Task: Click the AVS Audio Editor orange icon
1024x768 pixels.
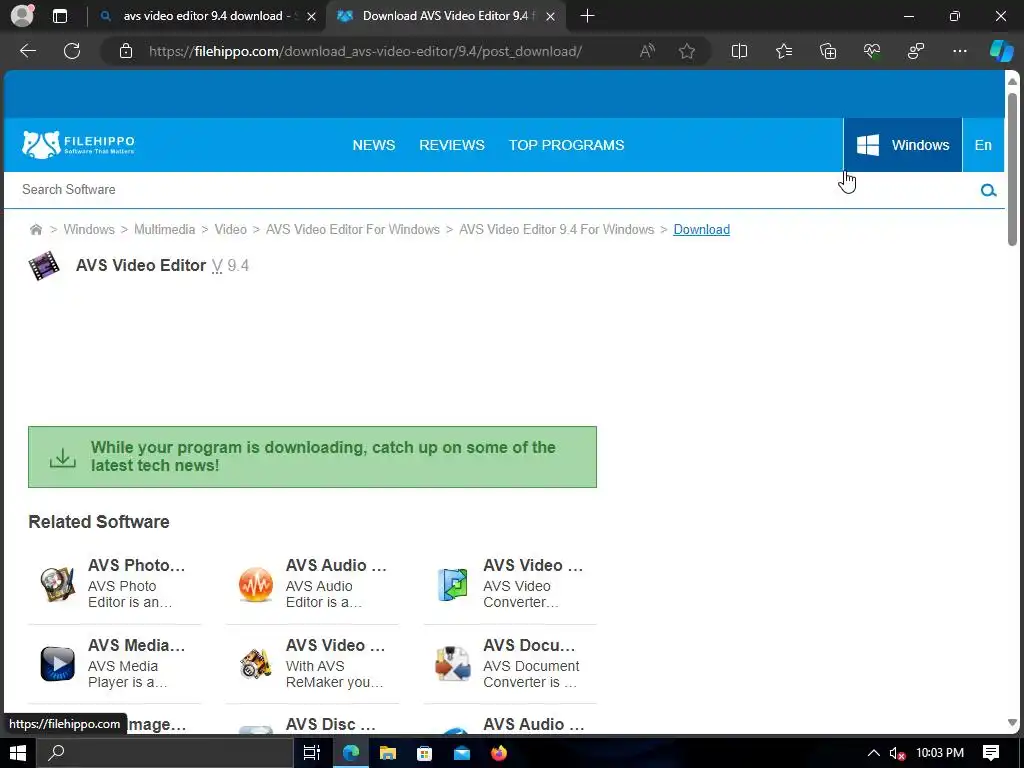Action: (255, 584)
